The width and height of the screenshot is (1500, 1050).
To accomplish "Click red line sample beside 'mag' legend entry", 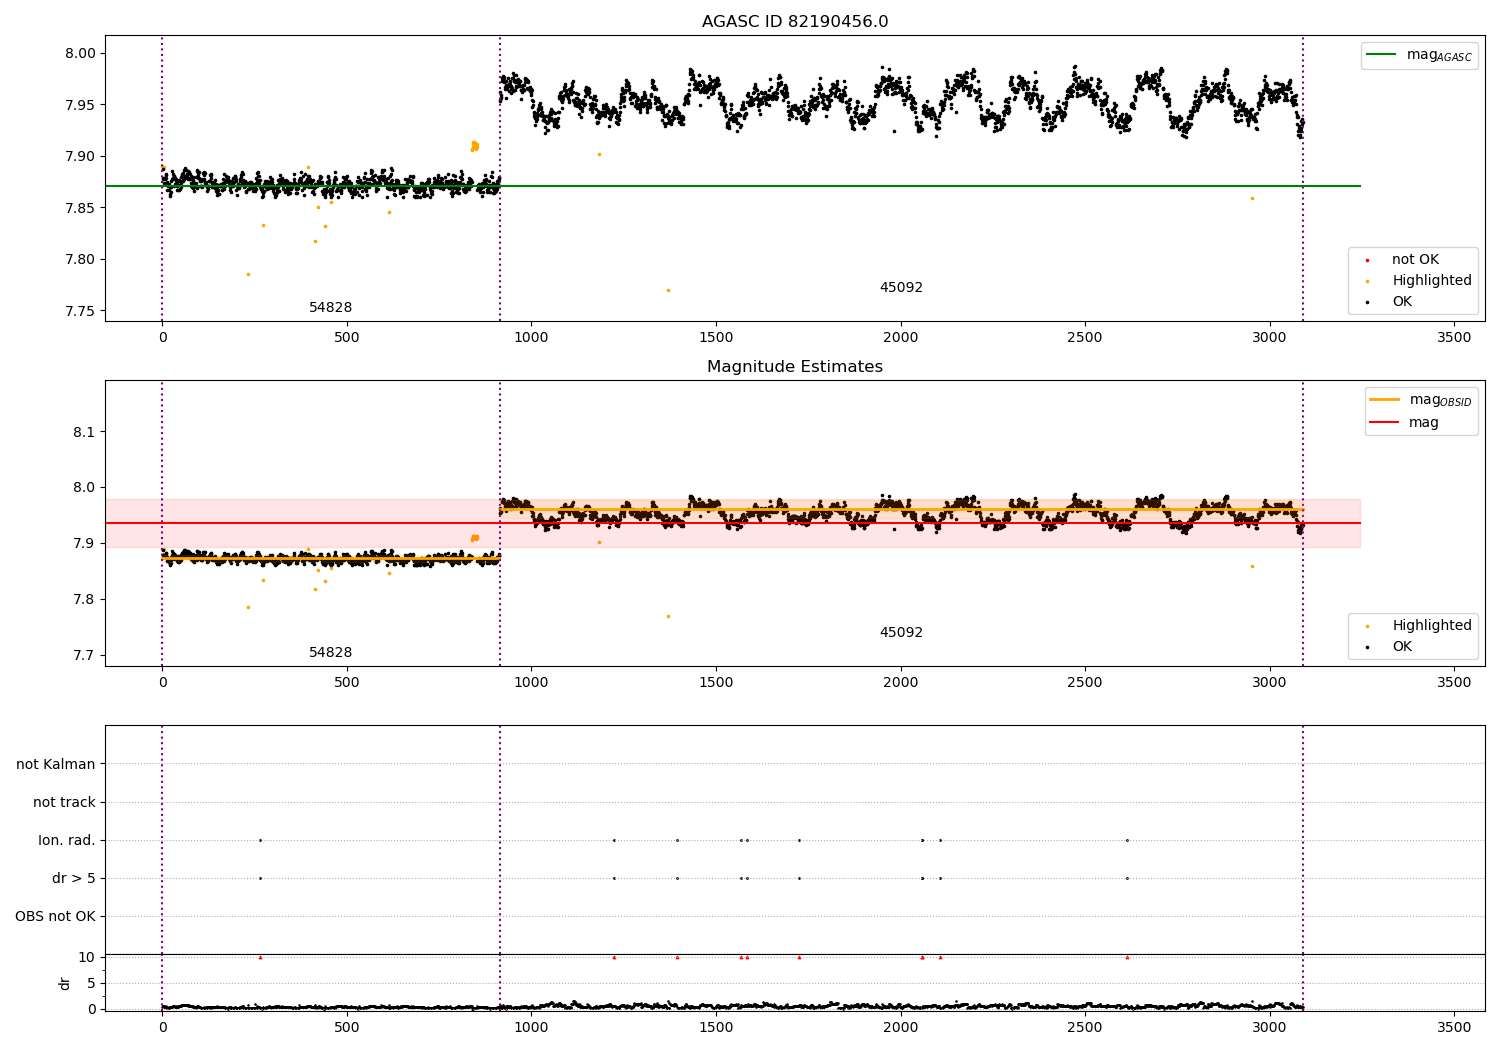I will pos(1384,423).
